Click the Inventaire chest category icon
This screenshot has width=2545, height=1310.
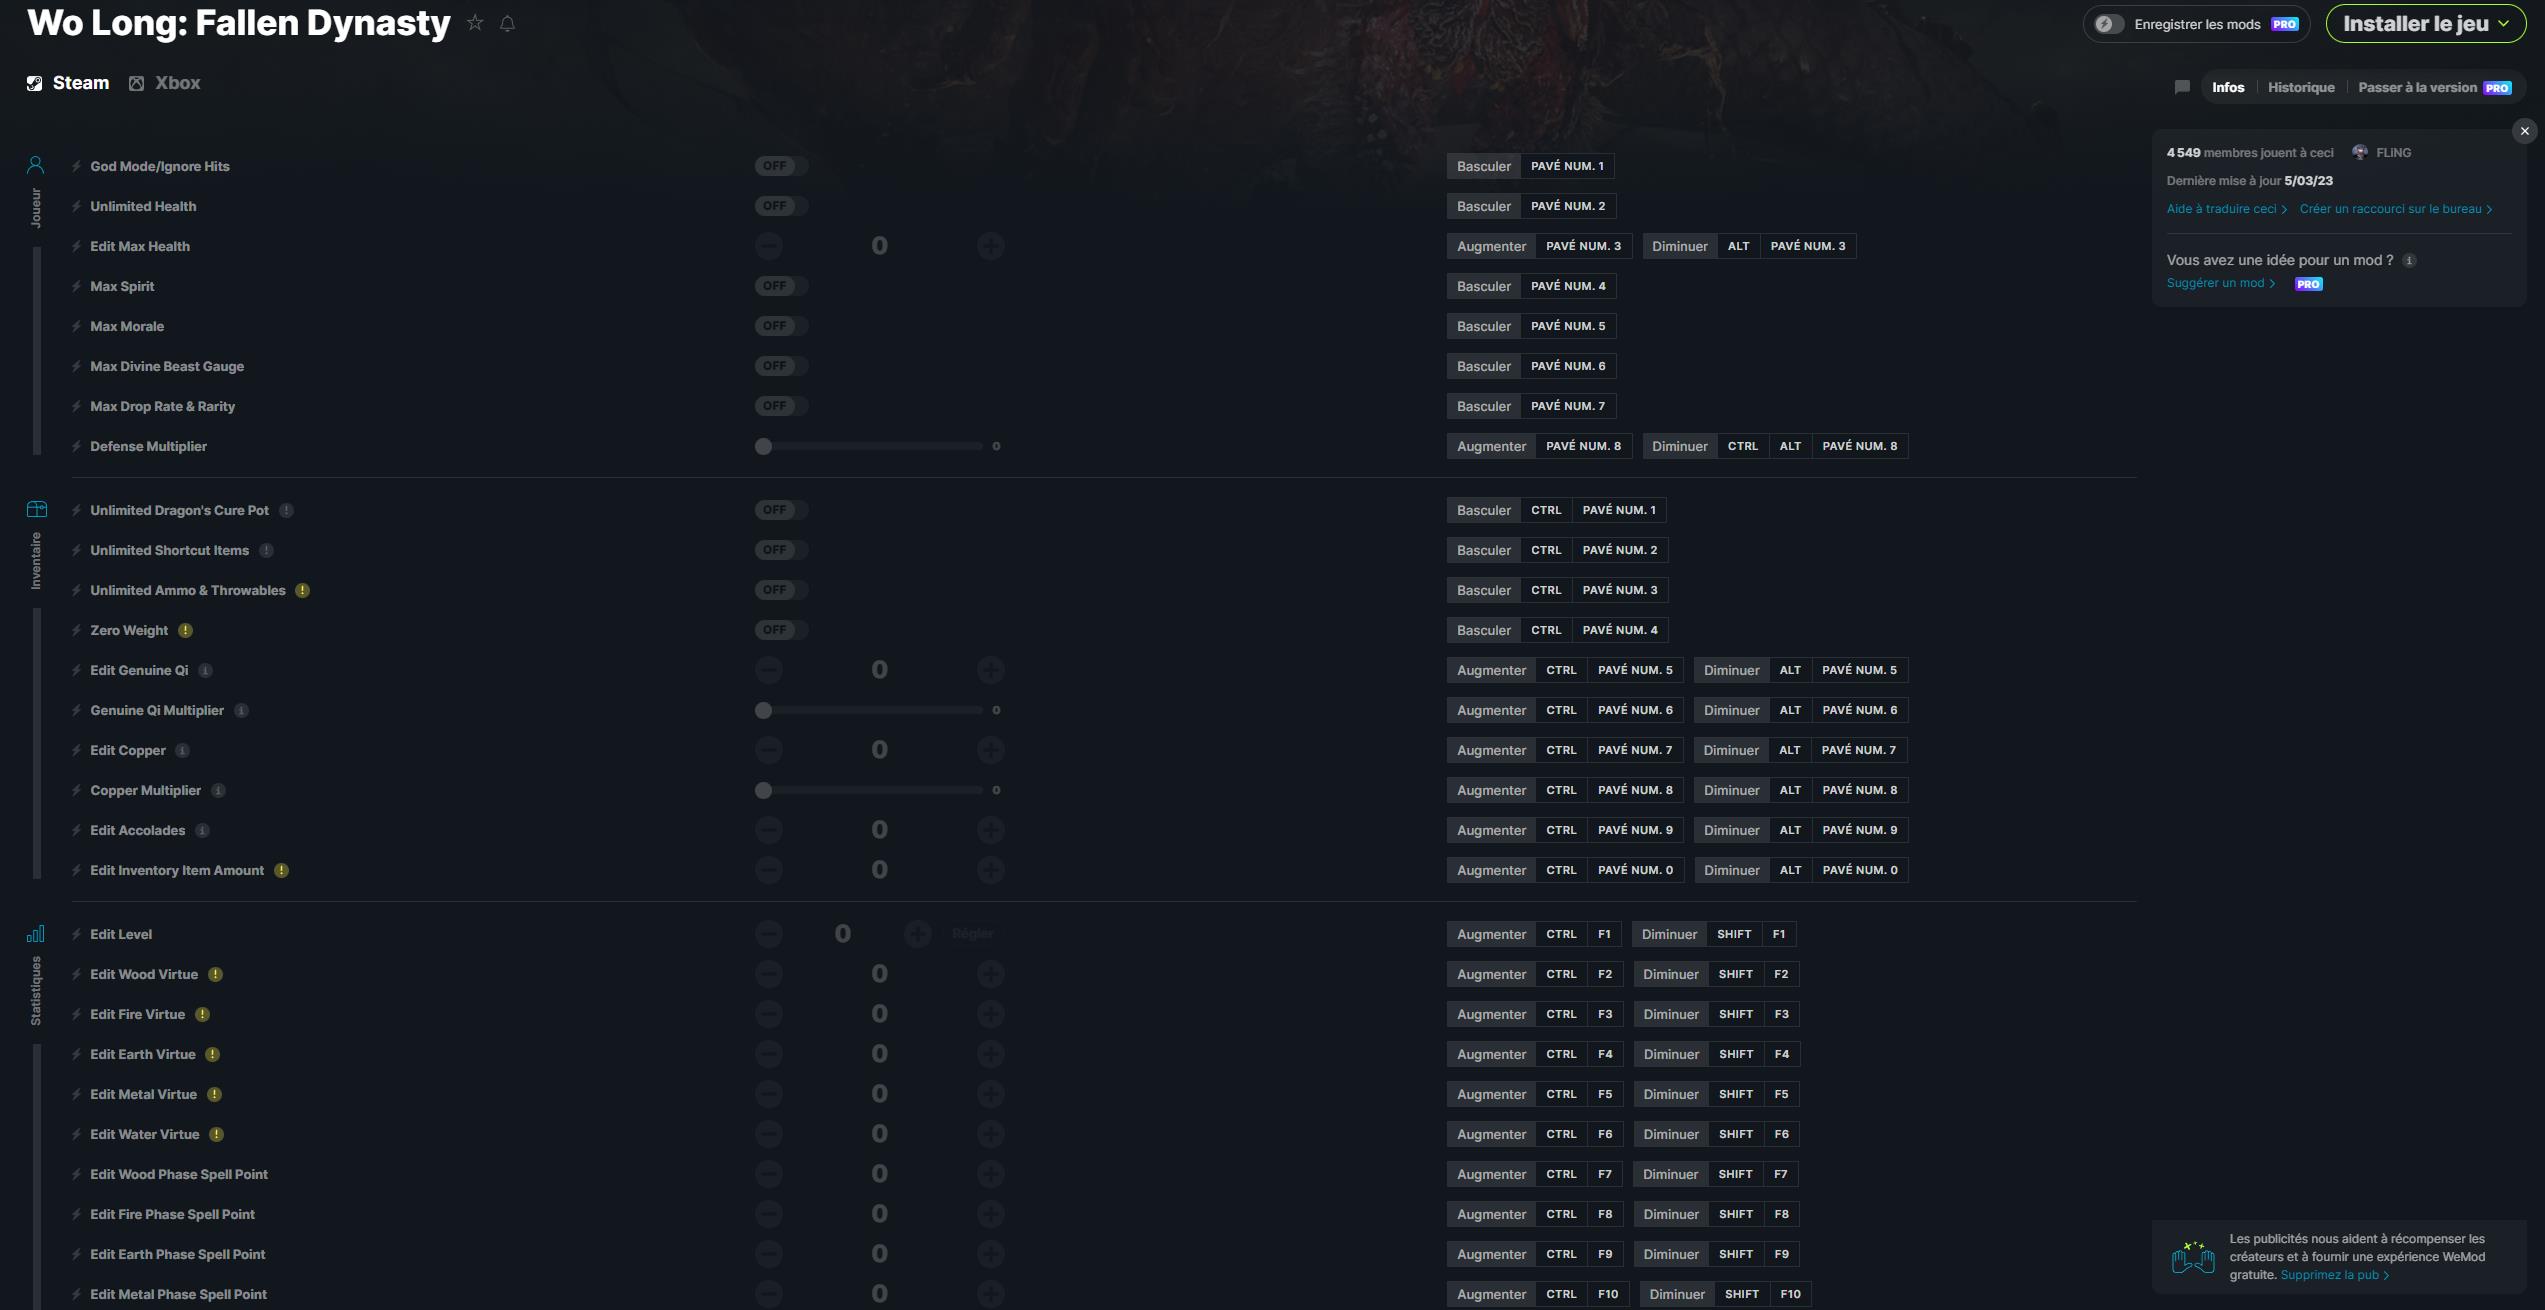[36, 509]
